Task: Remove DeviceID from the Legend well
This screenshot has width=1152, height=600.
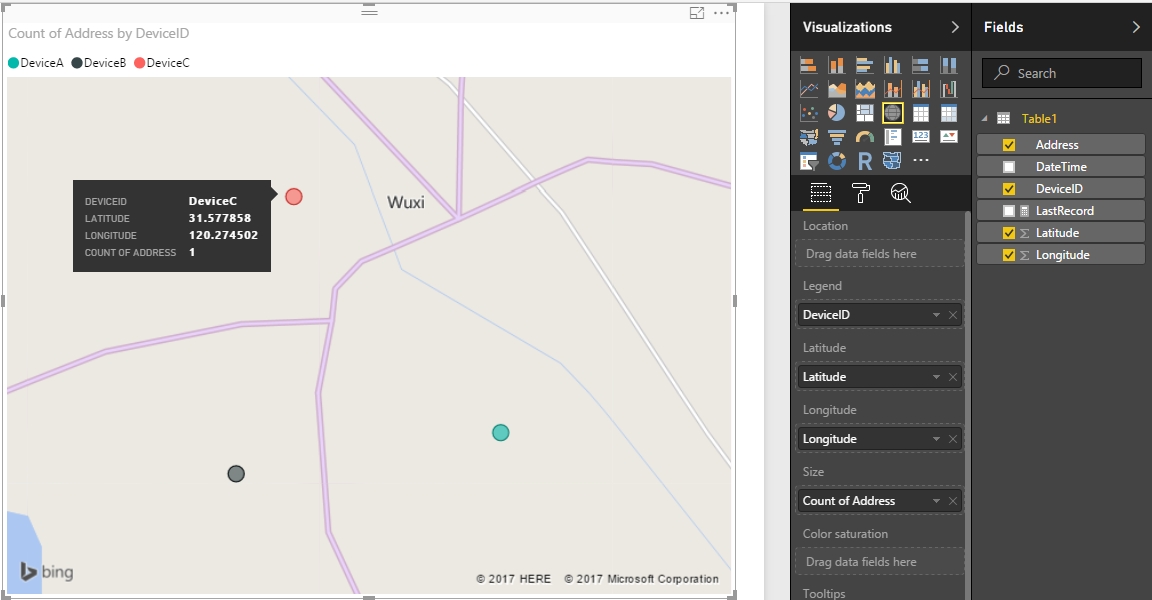Action: click(x=953, y=315)
